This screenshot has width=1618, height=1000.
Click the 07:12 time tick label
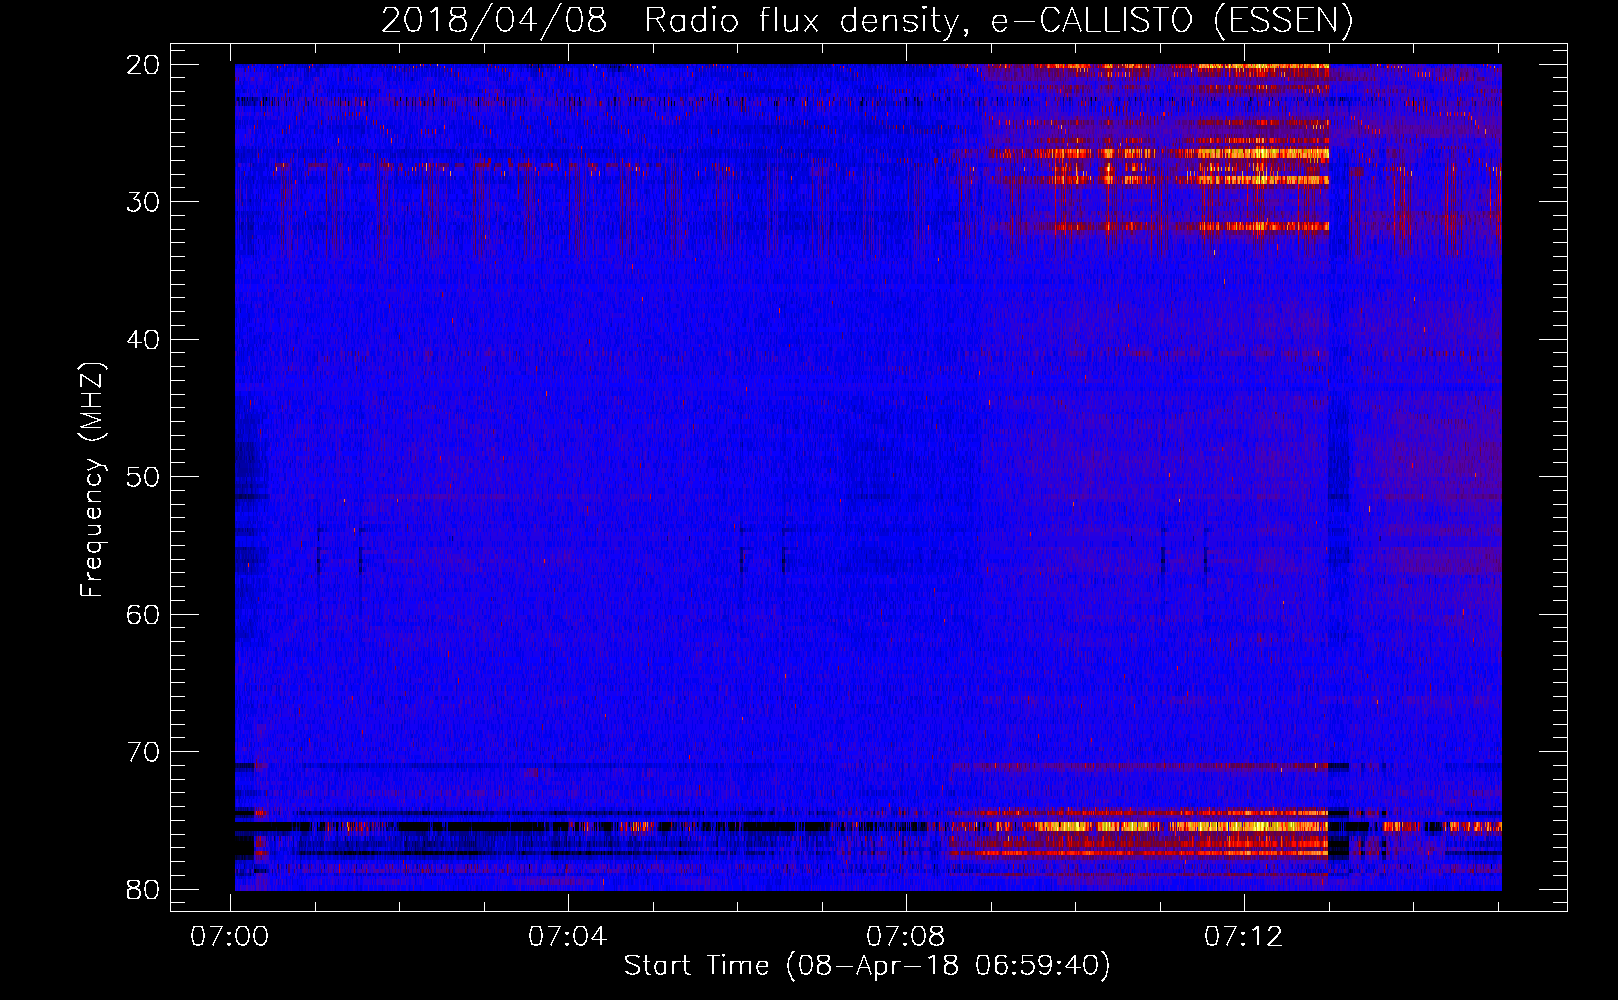coord(1243,937)
